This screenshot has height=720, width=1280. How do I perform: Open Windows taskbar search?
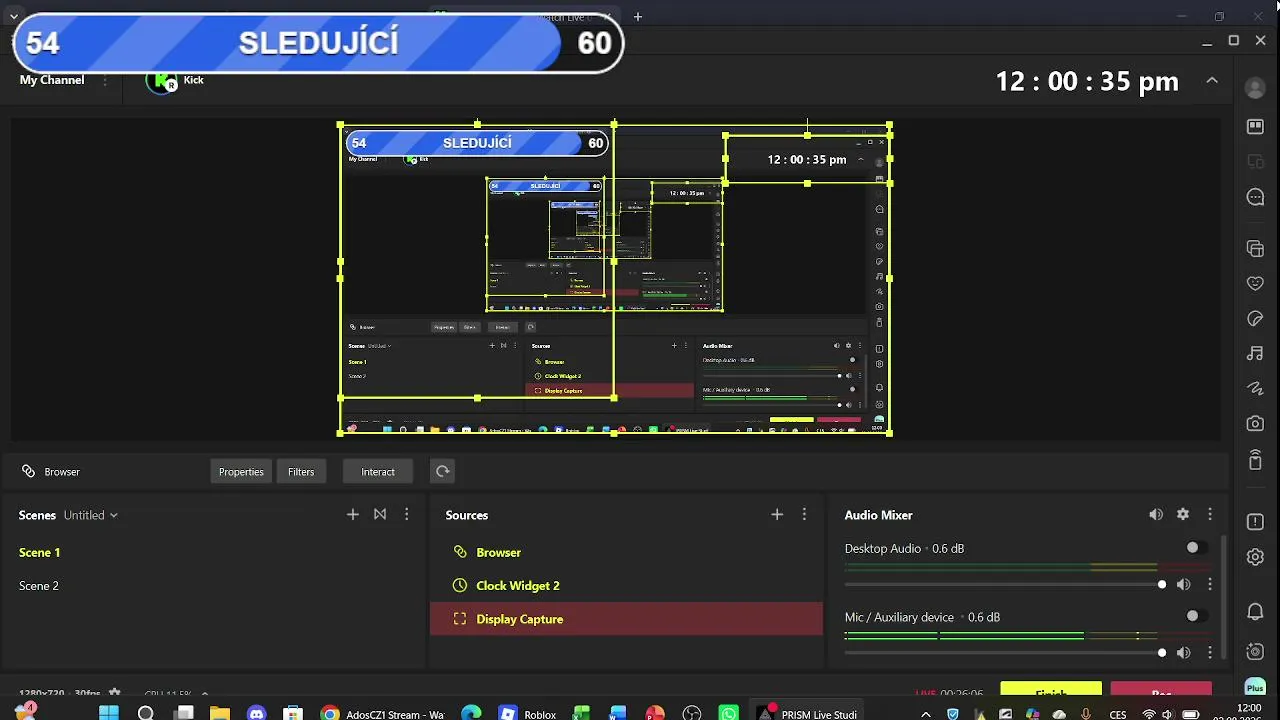tap(146, 713)
